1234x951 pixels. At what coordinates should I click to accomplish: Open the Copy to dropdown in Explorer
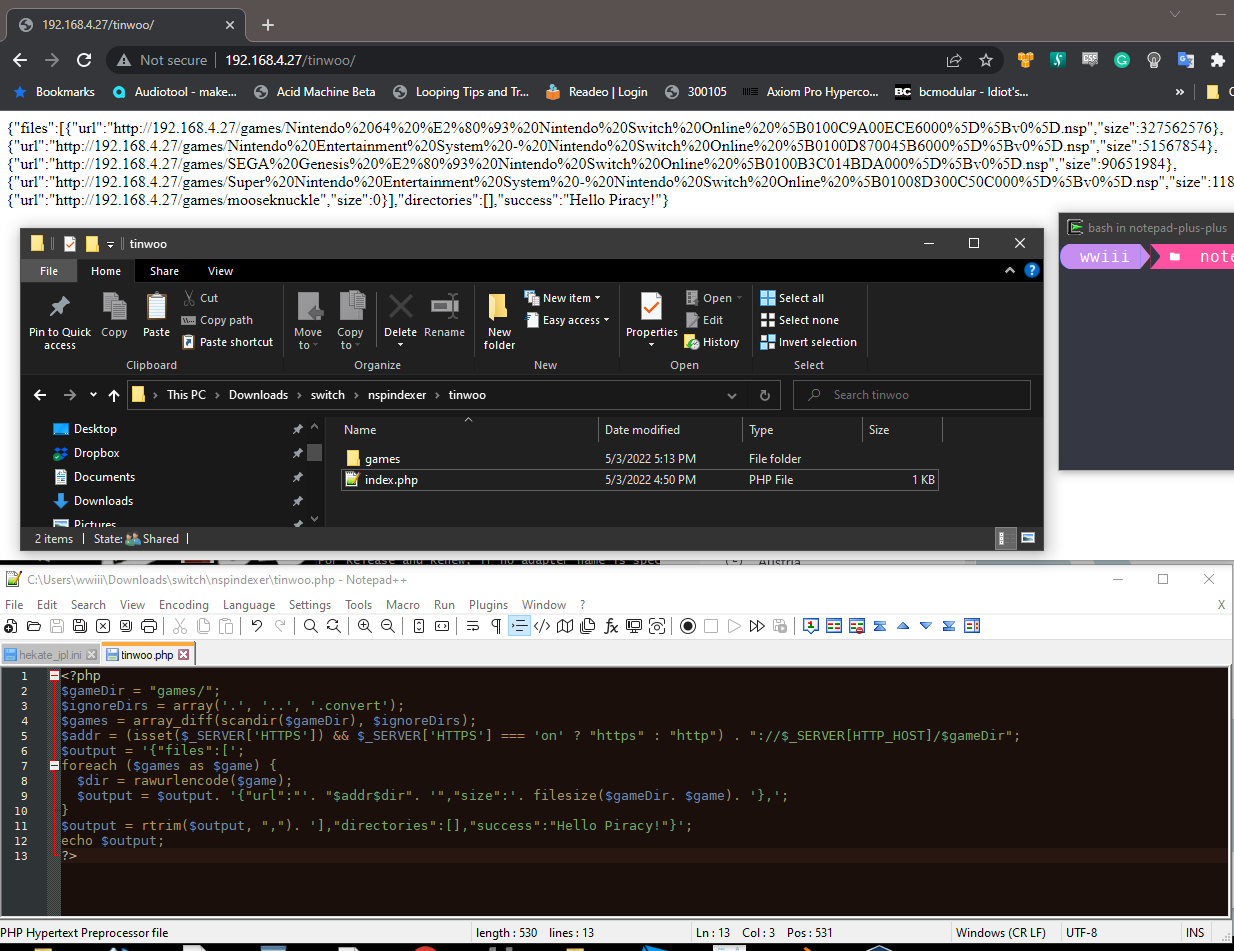pyautogui.click(x=350, y=322)
